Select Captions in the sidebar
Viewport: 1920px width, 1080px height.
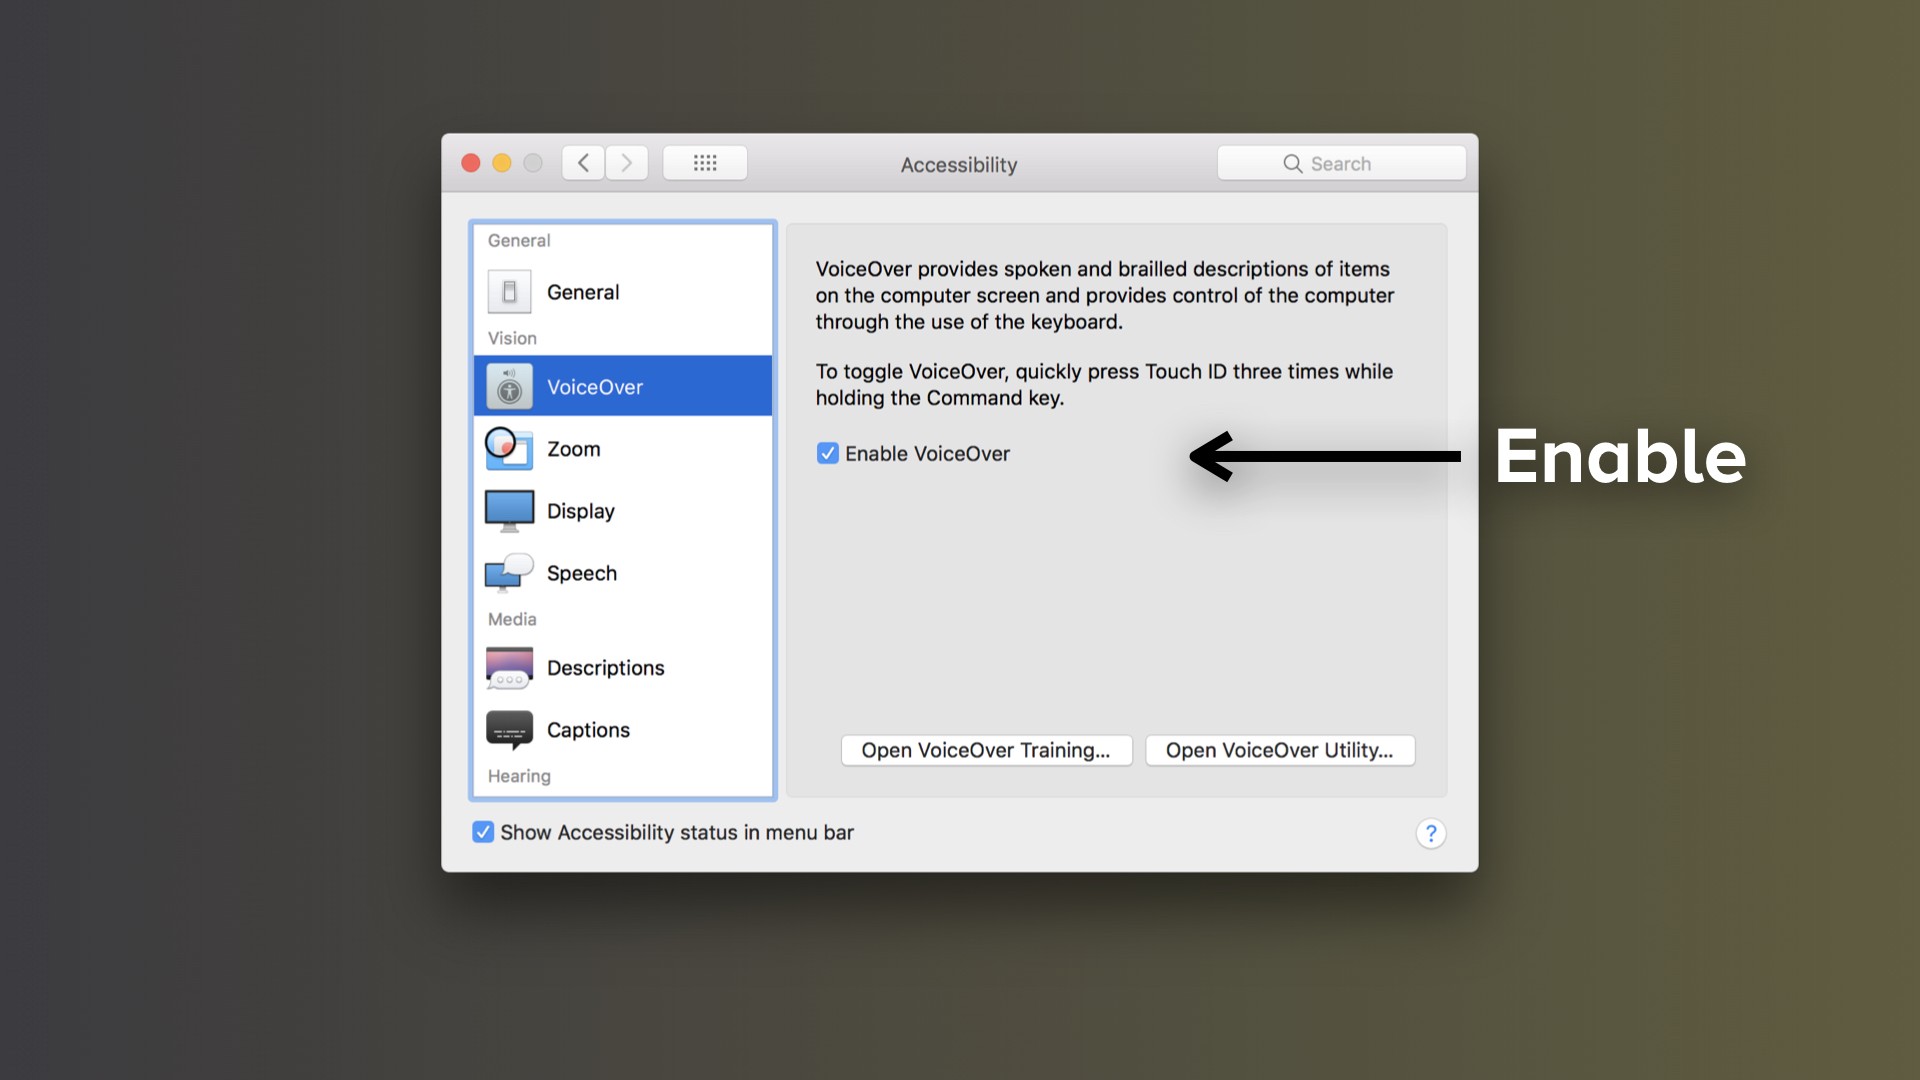(623, 730)
